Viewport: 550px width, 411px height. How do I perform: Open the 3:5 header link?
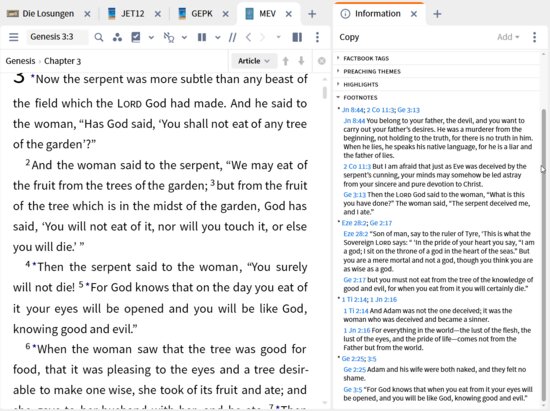pos(372,359)
